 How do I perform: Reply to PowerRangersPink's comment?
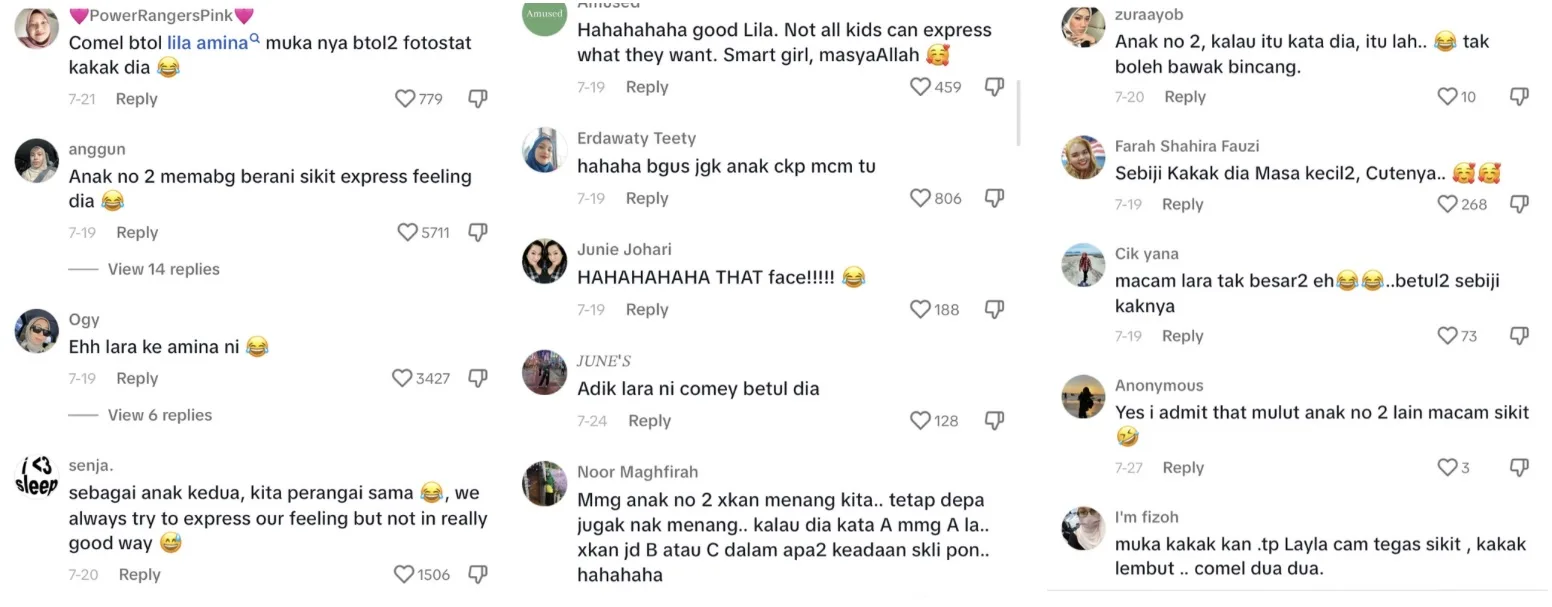coord(136,99)
